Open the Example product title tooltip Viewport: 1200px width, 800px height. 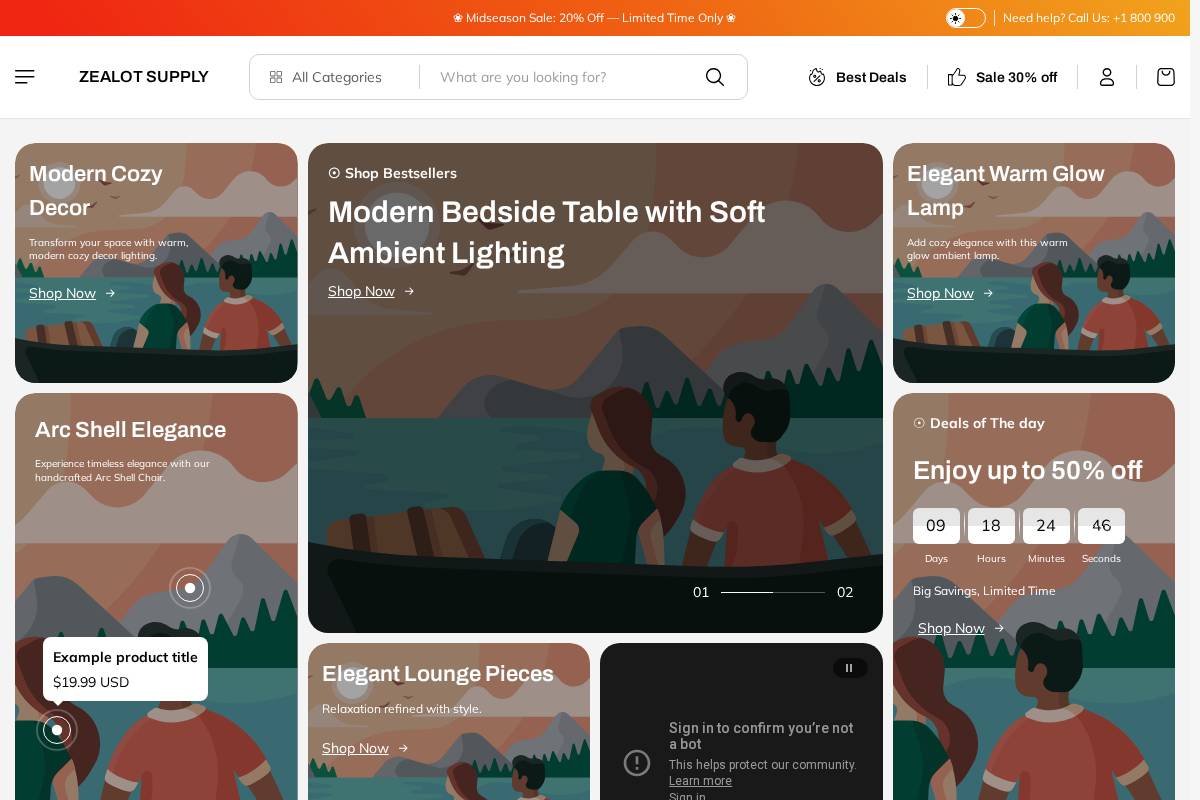tap(125, 657)
